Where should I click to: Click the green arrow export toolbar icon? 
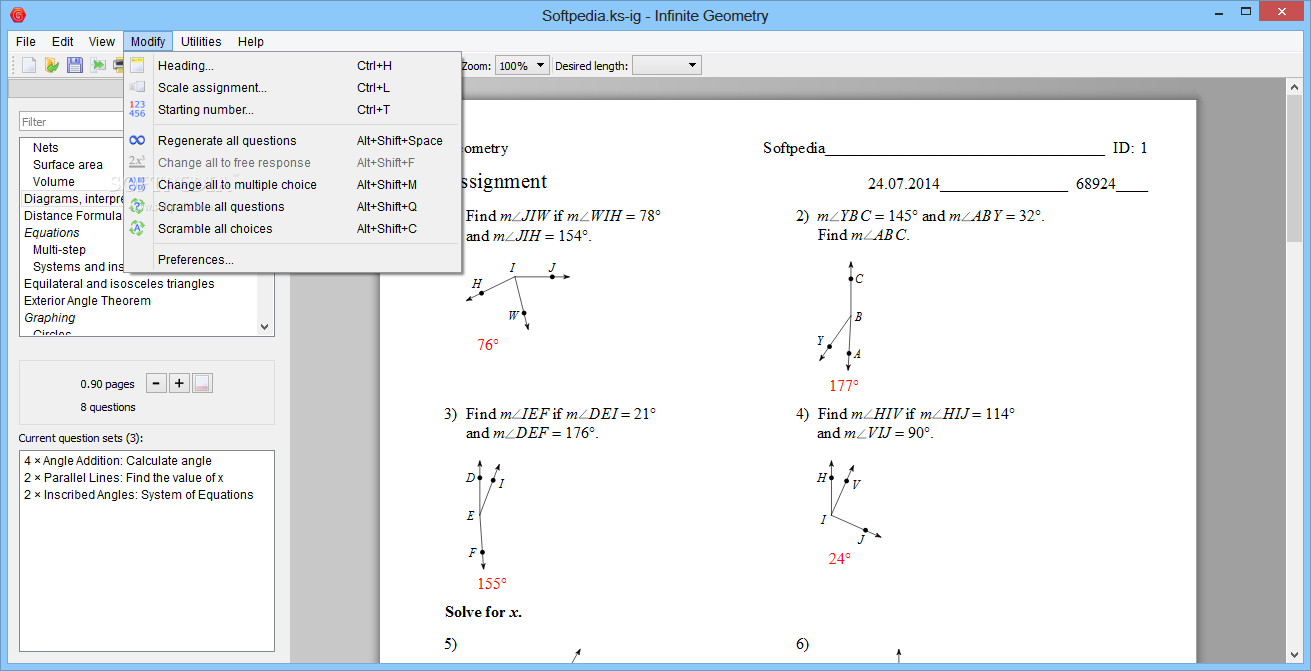98,65
